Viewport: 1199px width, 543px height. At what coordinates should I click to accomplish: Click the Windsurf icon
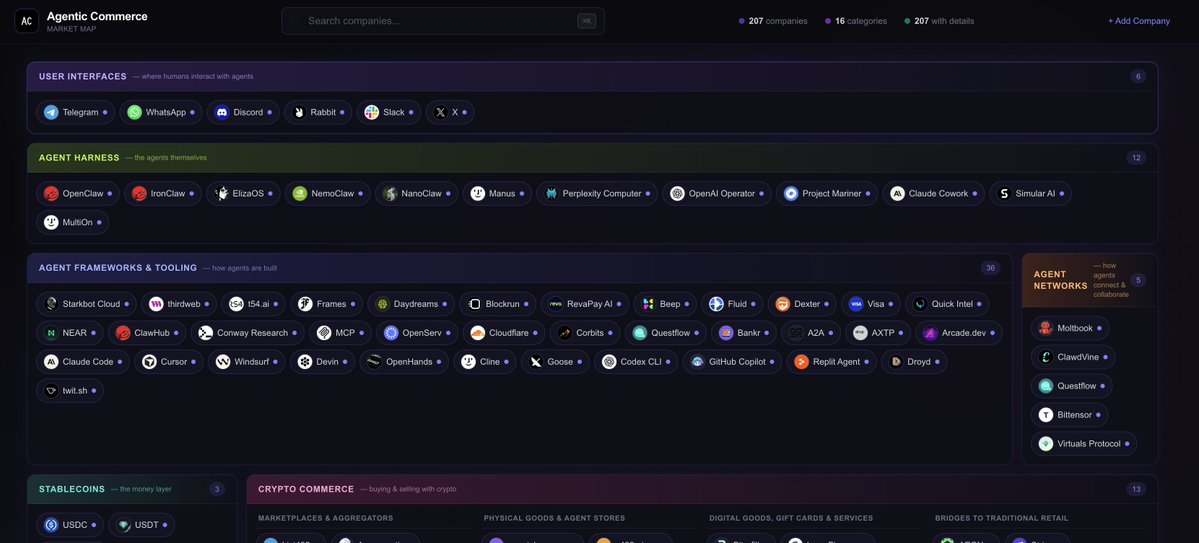point(223,362)
